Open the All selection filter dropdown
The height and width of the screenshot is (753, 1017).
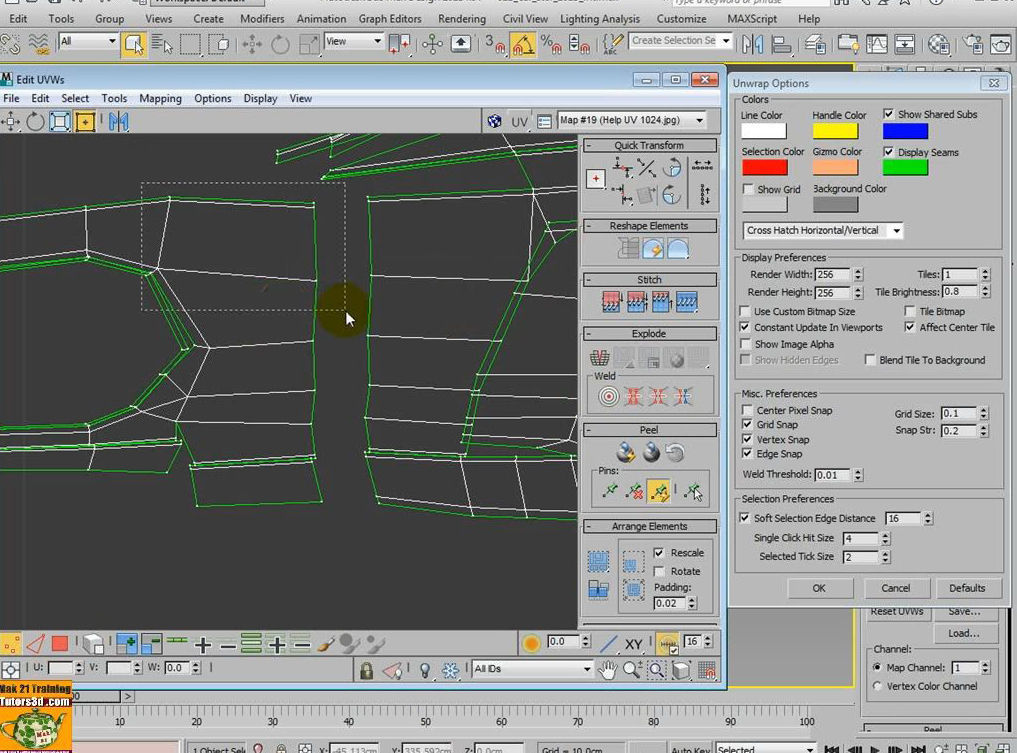pyautogui.click(x=88, y=42)
